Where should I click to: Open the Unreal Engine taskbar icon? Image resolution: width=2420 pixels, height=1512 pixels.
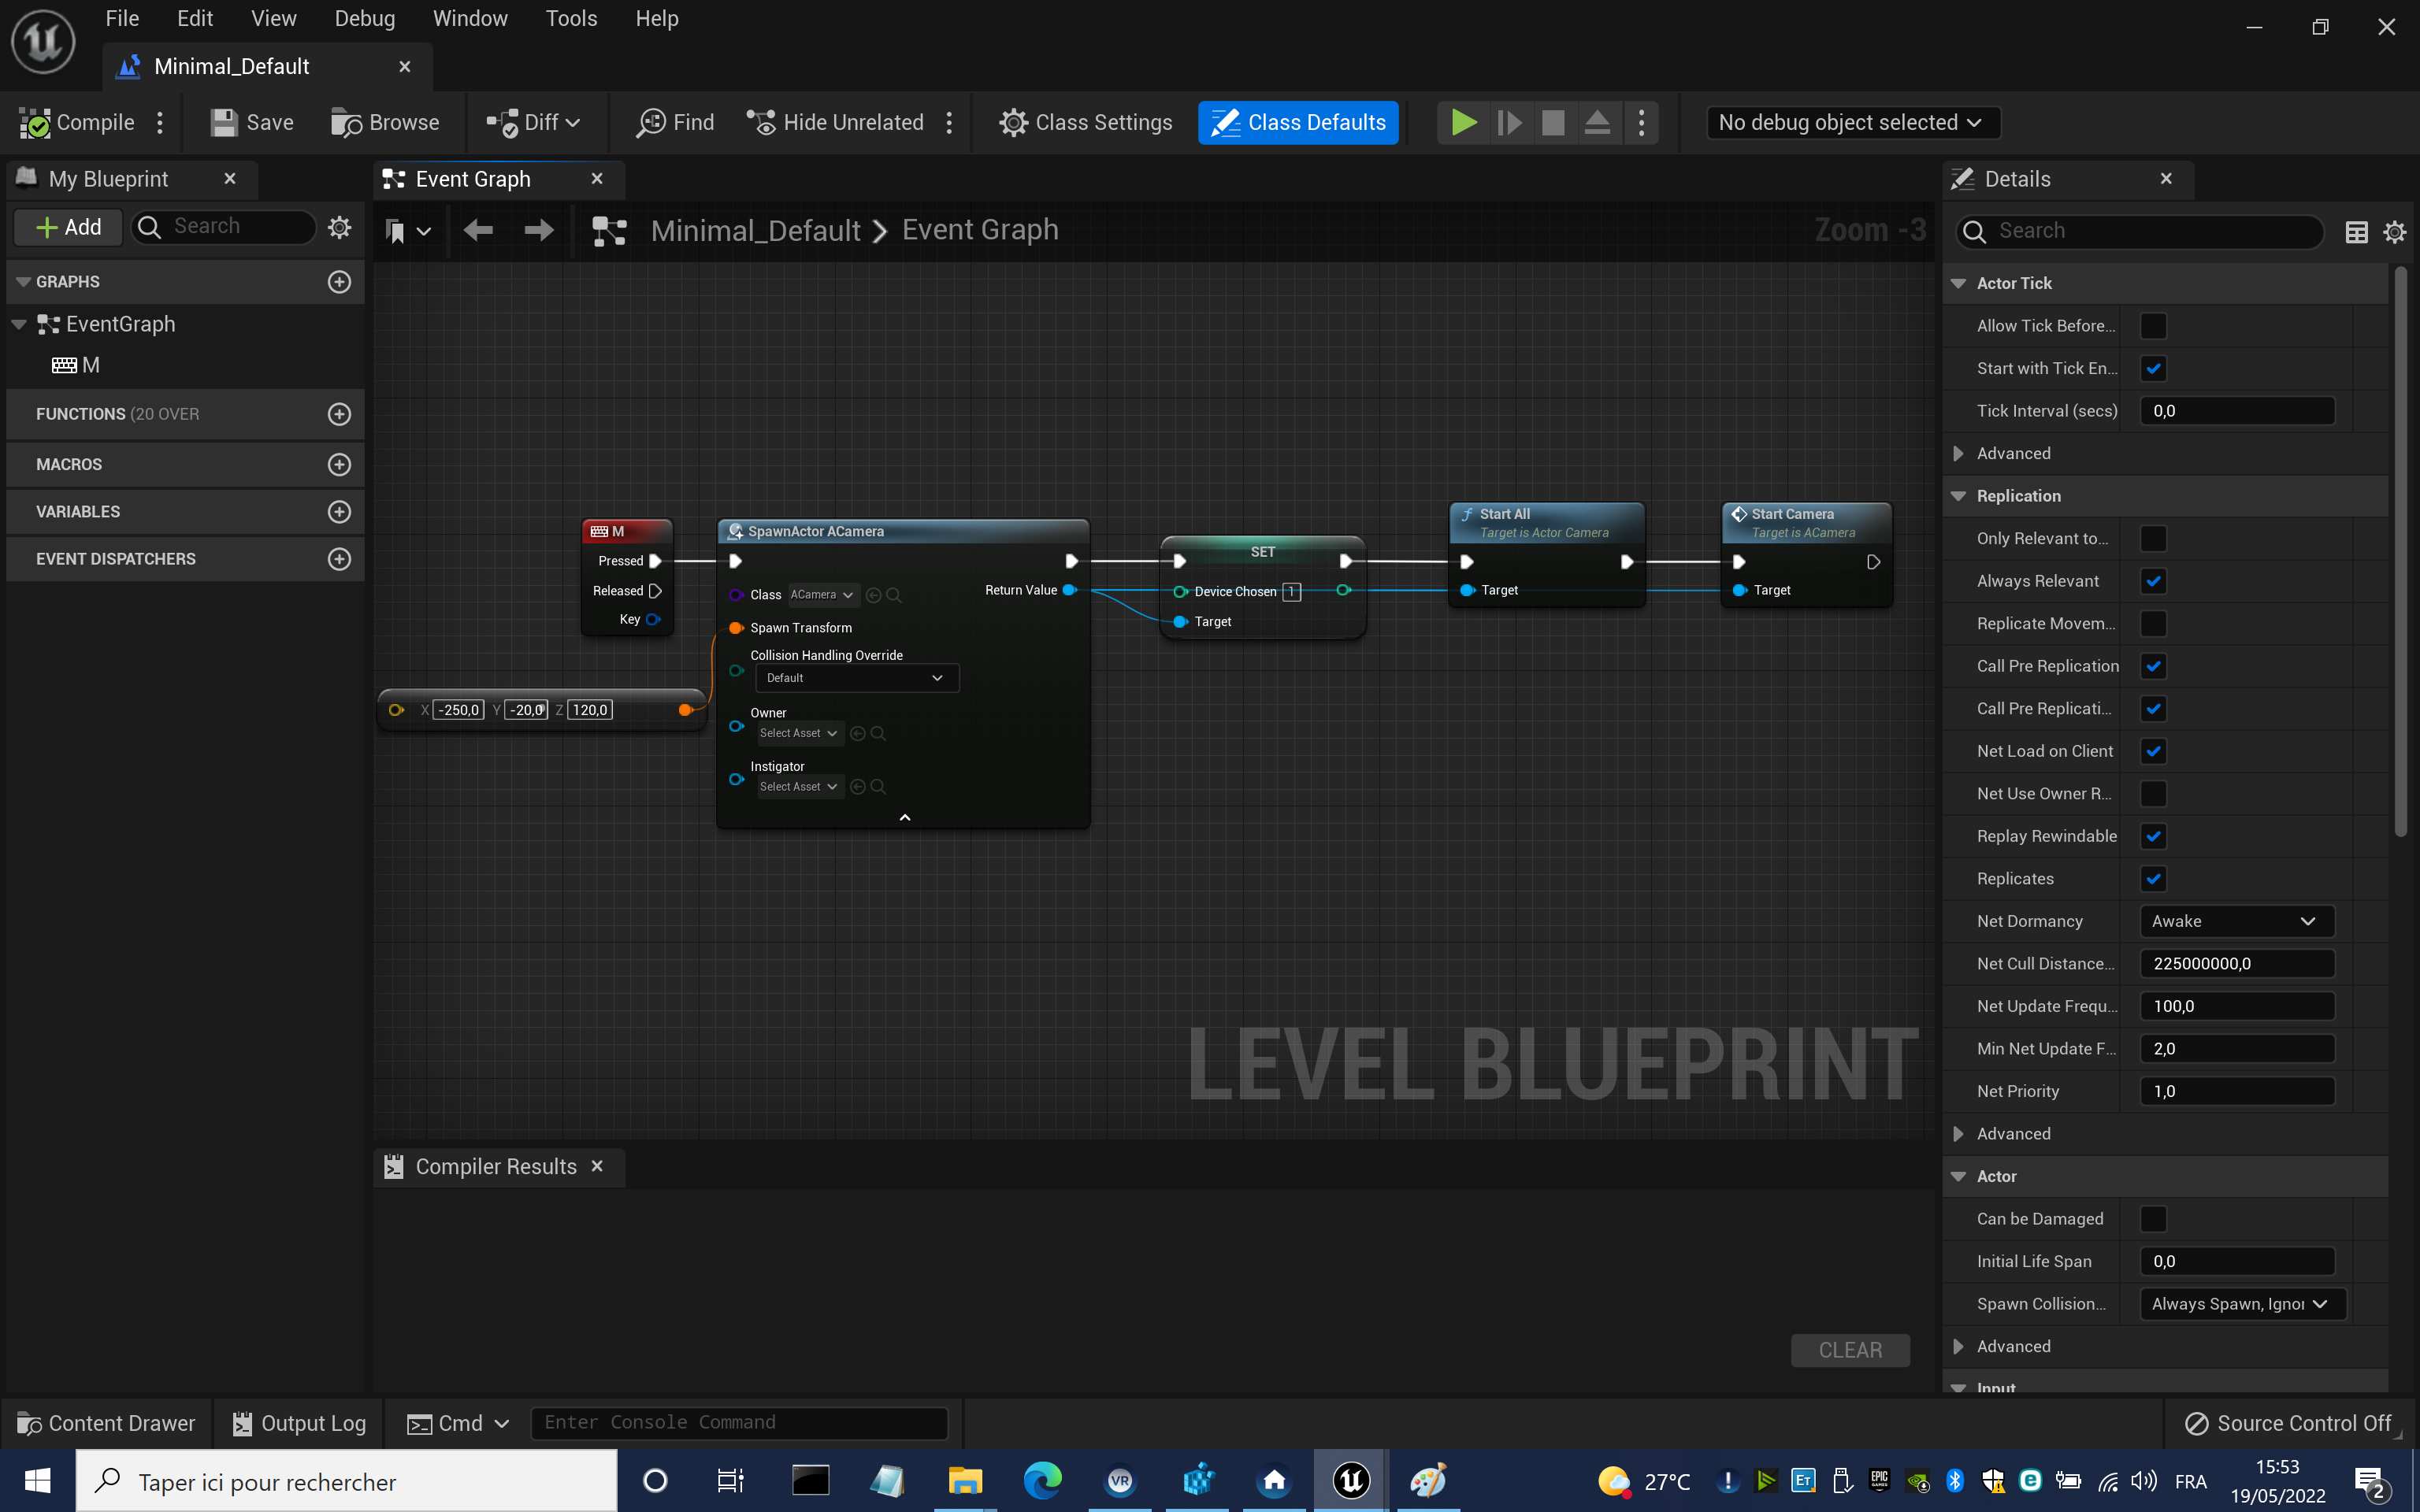pyautogui.click(x=1350, y=1480)
